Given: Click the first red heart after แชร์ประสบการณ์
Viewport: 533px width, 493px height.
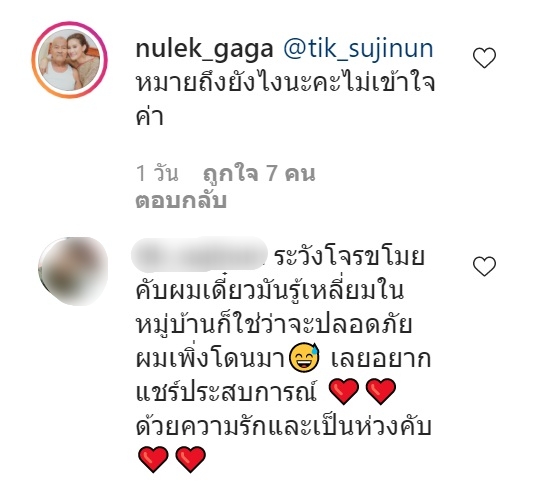Looking at the screenshot, I should click(x=344, y=391).
